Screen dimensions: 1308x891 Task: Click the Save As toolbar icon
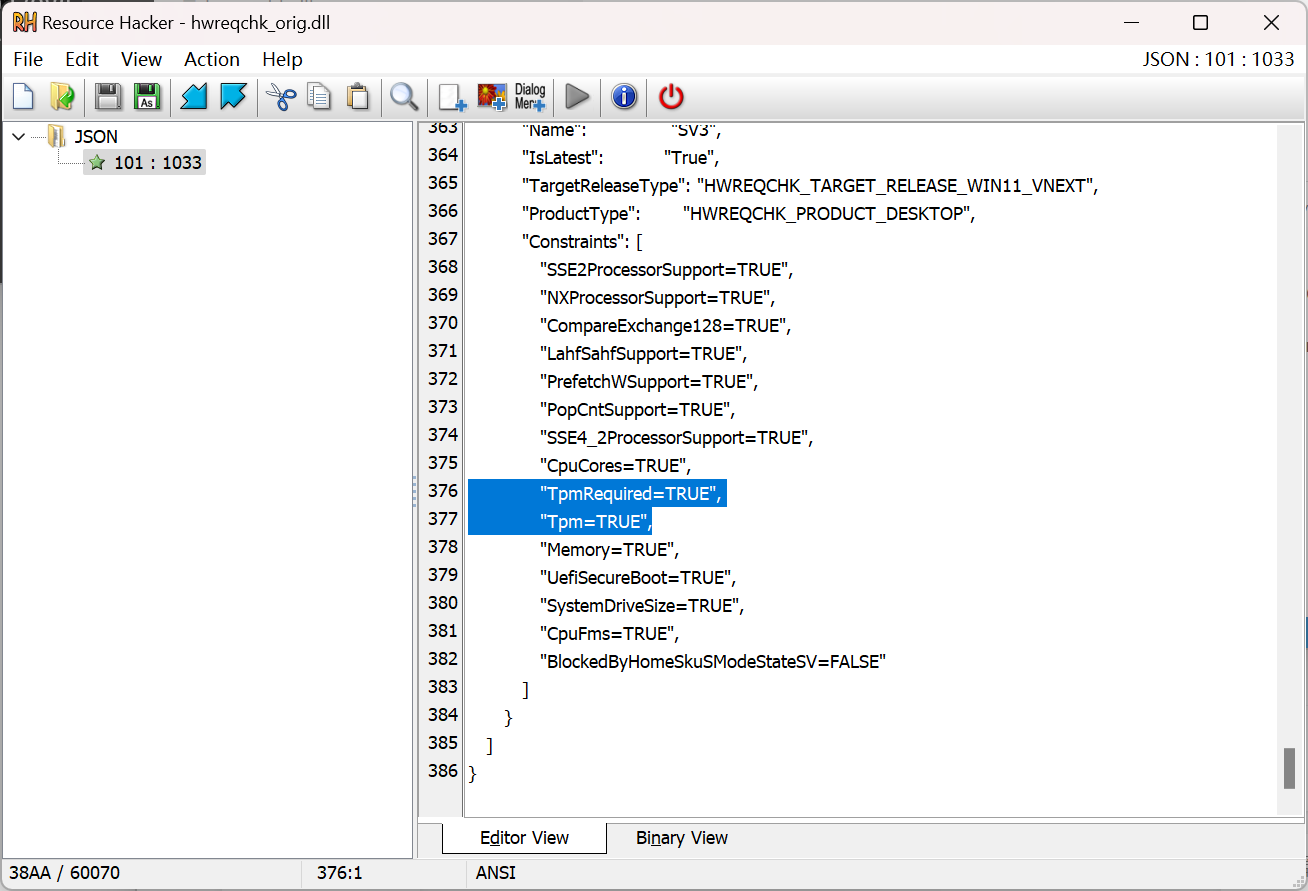(x=147, y=97)
